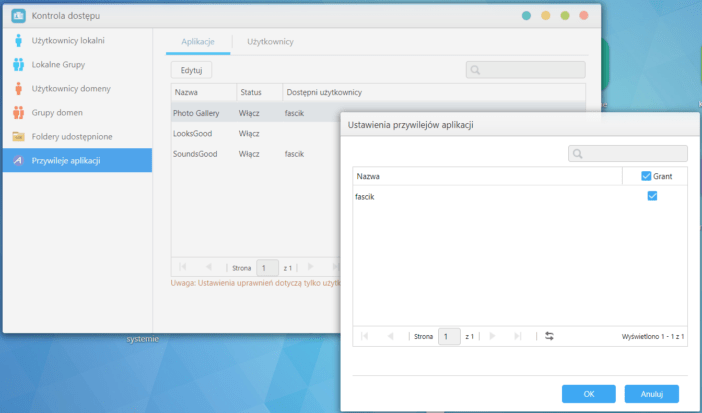Click the Edytuj button
Screen dimensions: 702x413
[191, 70]
